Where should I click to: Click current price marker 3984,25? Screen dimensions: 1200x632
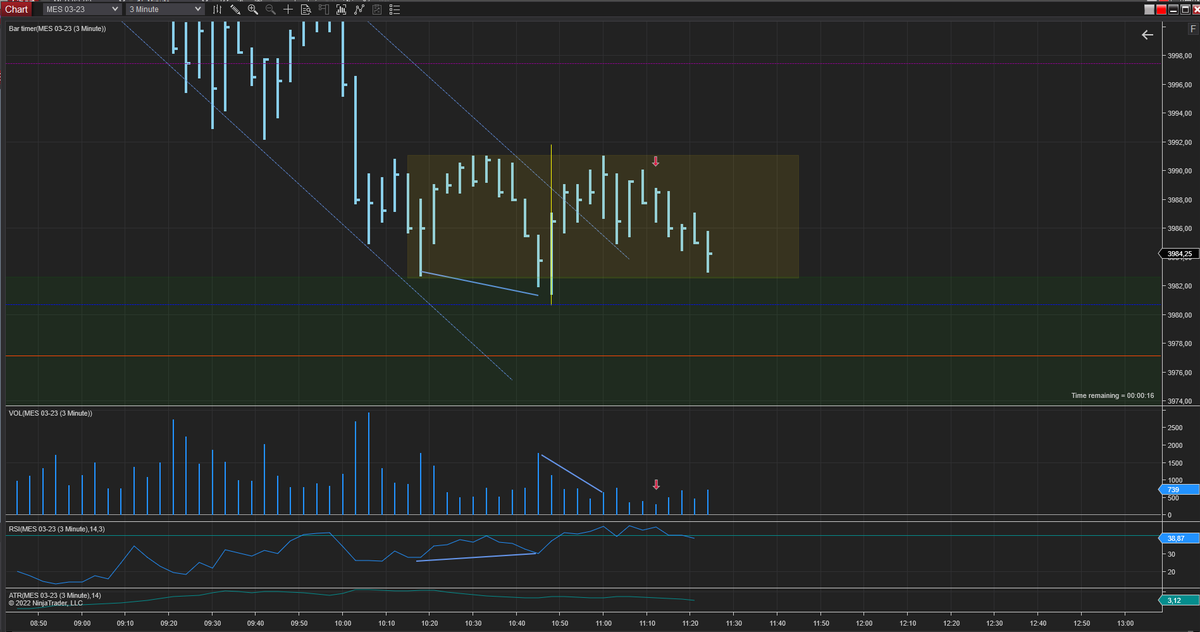(x=1178, y=254)
